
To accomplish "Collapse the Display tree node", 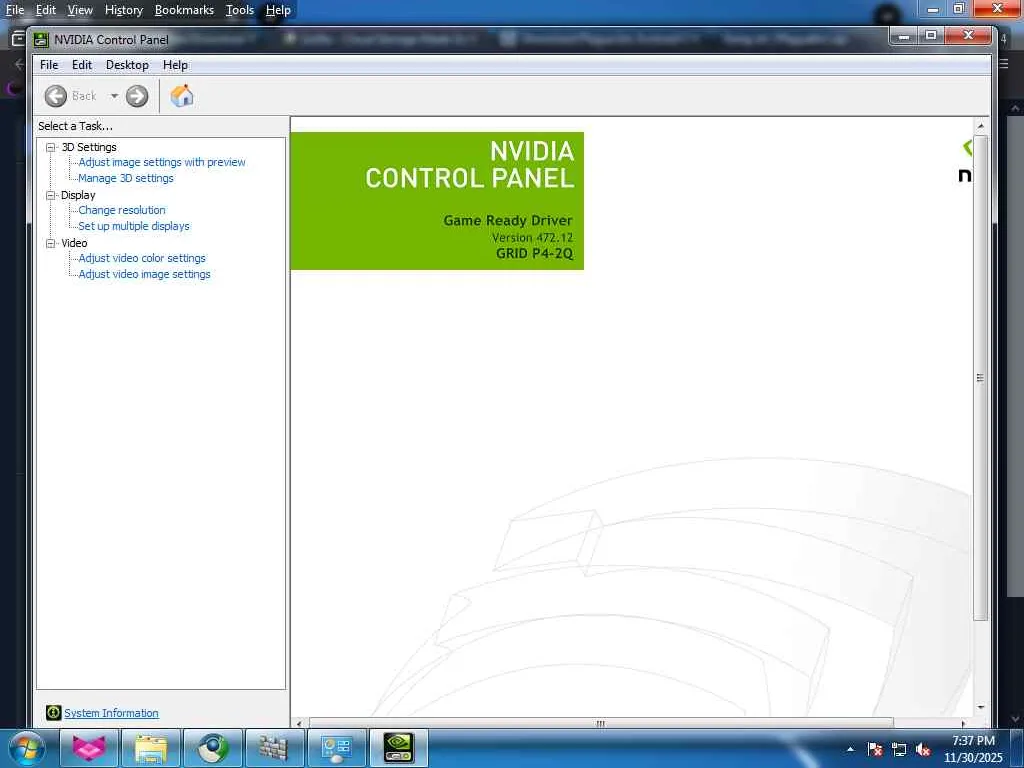I will point(50,195).
